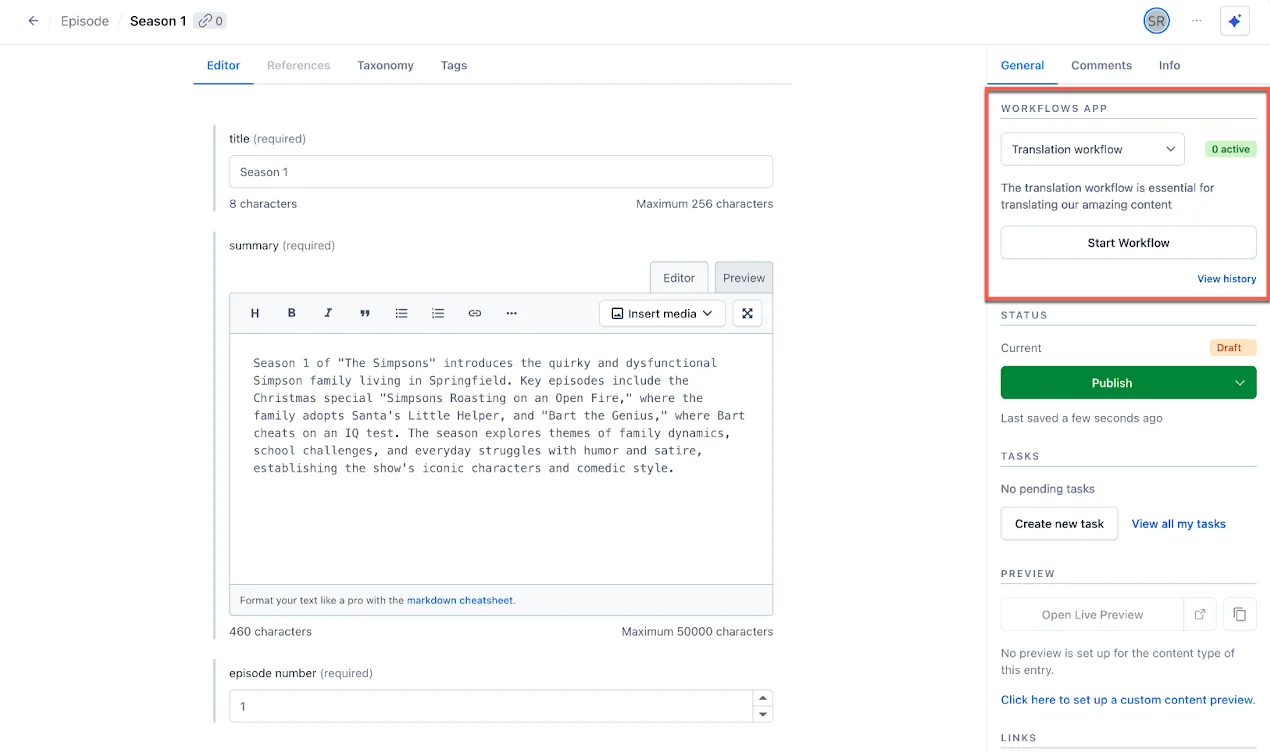Open more formatting options ellipsis
This screenshot has height=753, width=1270.
511,313
